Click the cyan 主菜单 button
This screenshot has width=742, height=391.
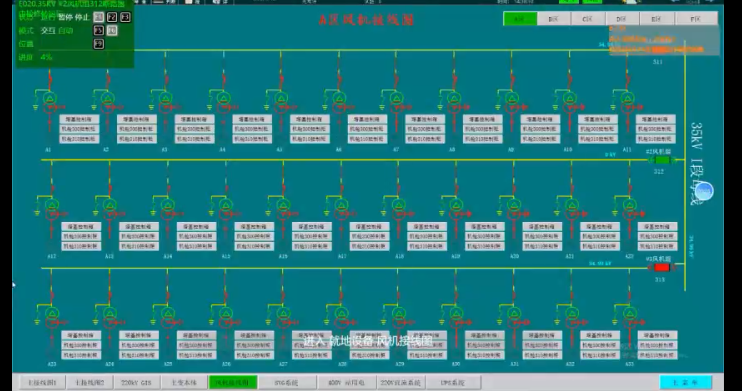point(685,382)
